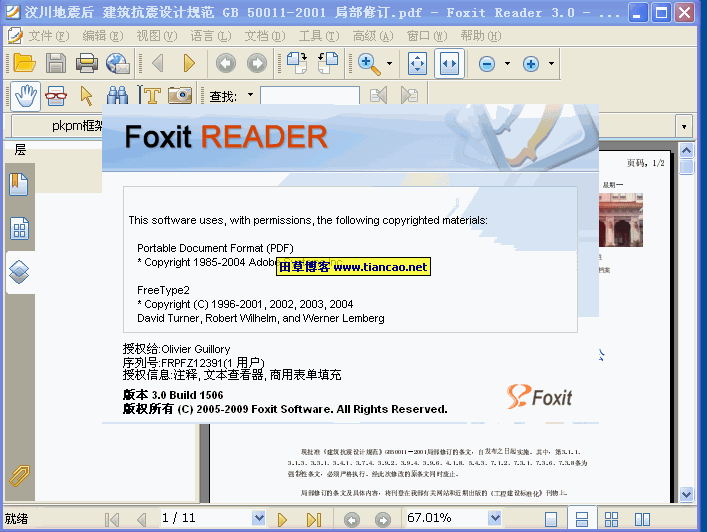The height and width of the screenshot is (532, 707).
Task: Open the 文件(F) menu
Action: pos(49,36)
